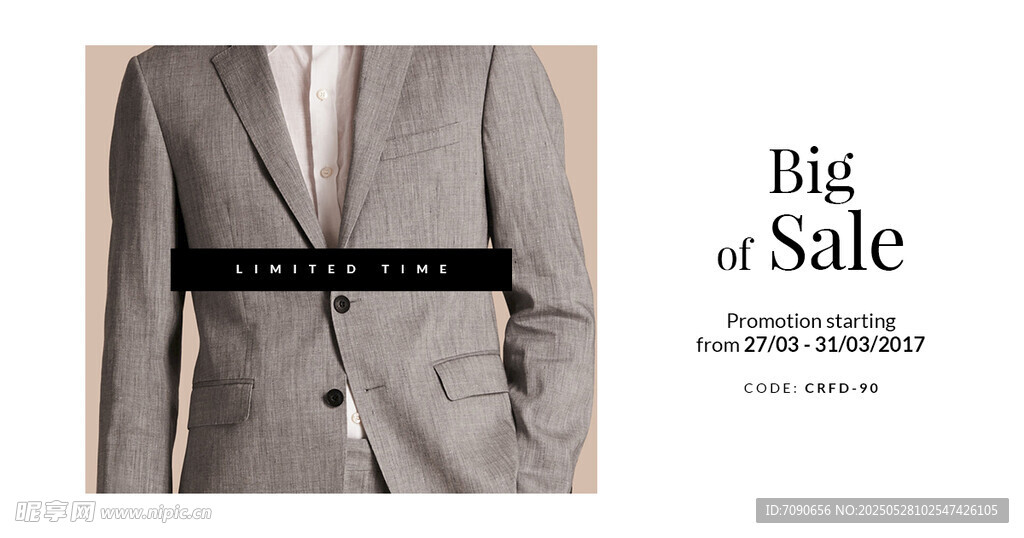The width and height of the screenshot is (1024, 538).
Task: Click the upper jacket button
Action: 341,304
